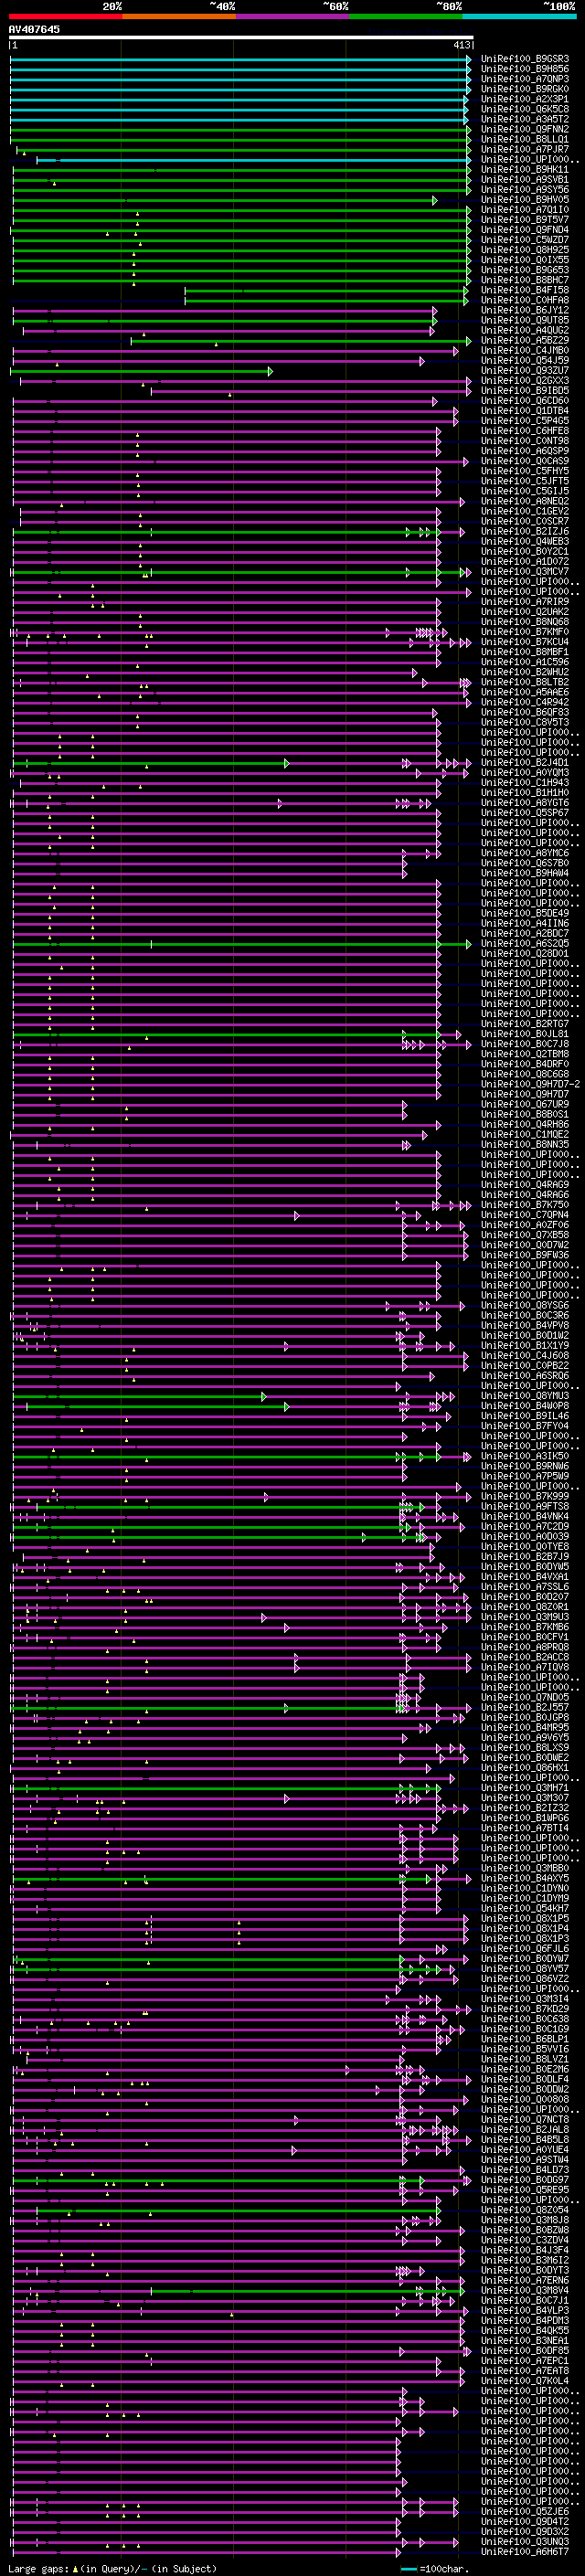Select hit UniRef100_B9GSR3

point(525,59)
